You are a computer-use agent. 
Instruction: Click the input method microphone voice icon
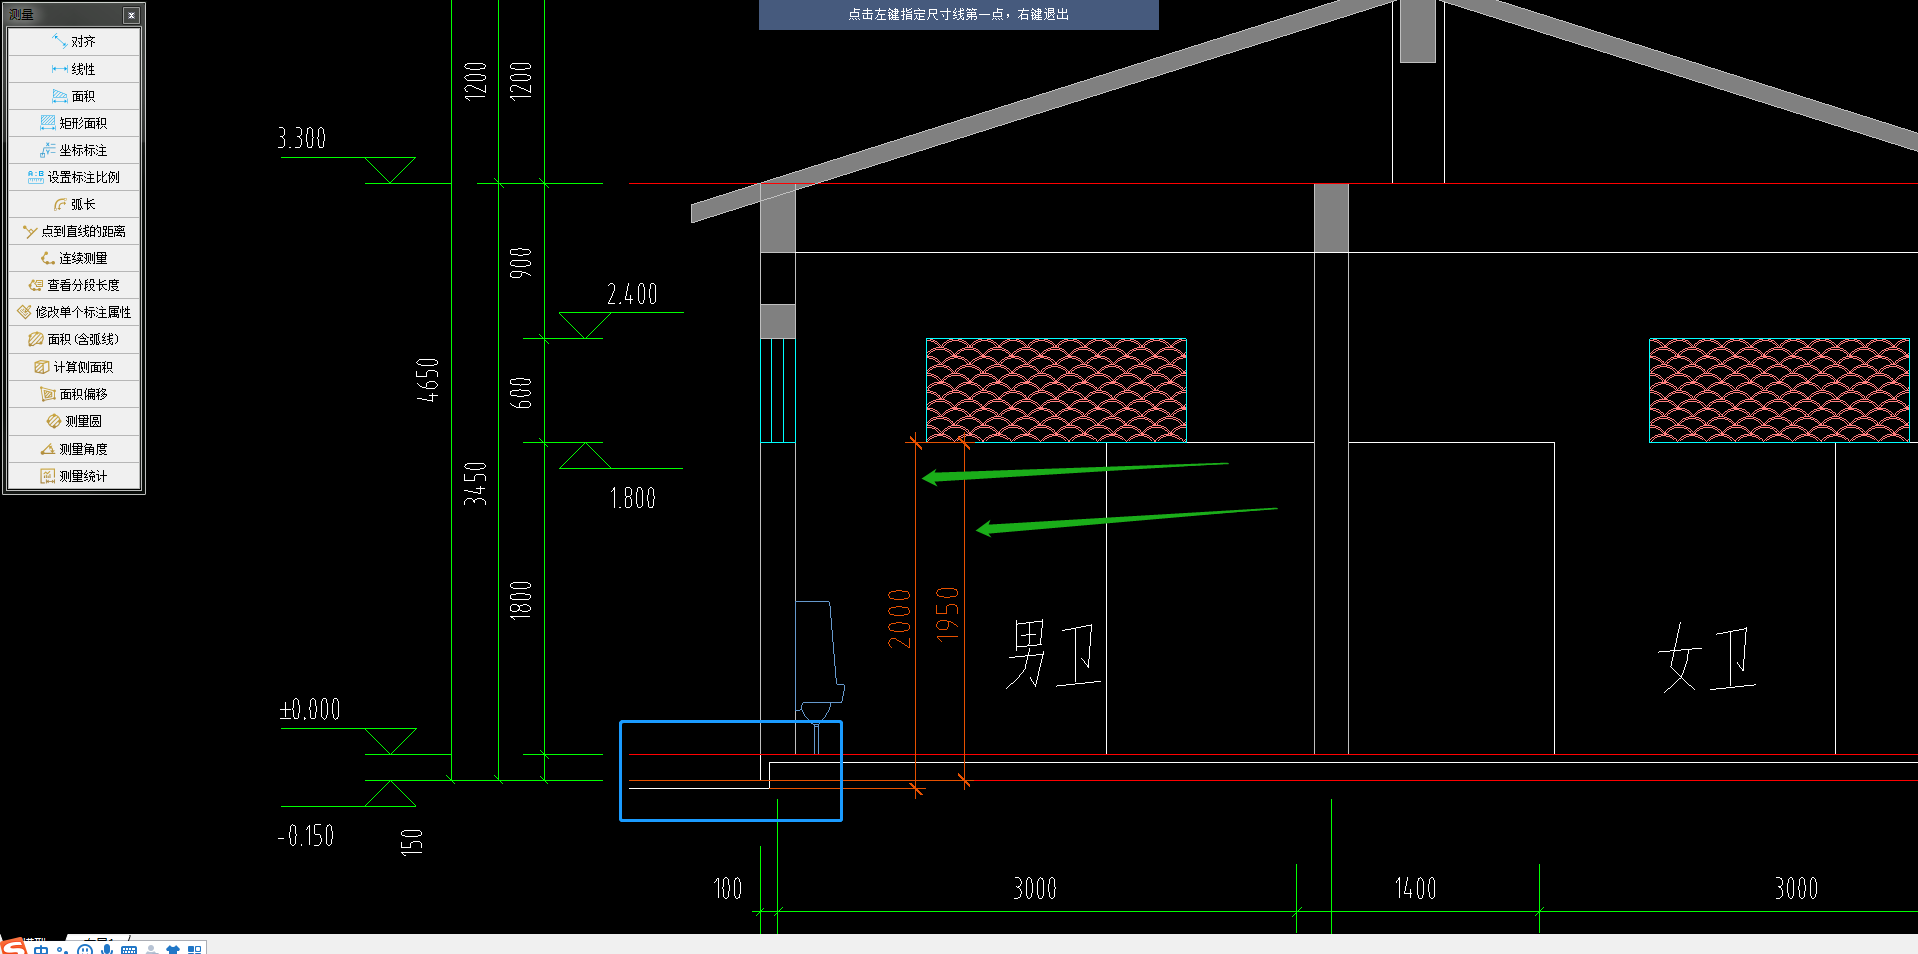coord(107,949)
